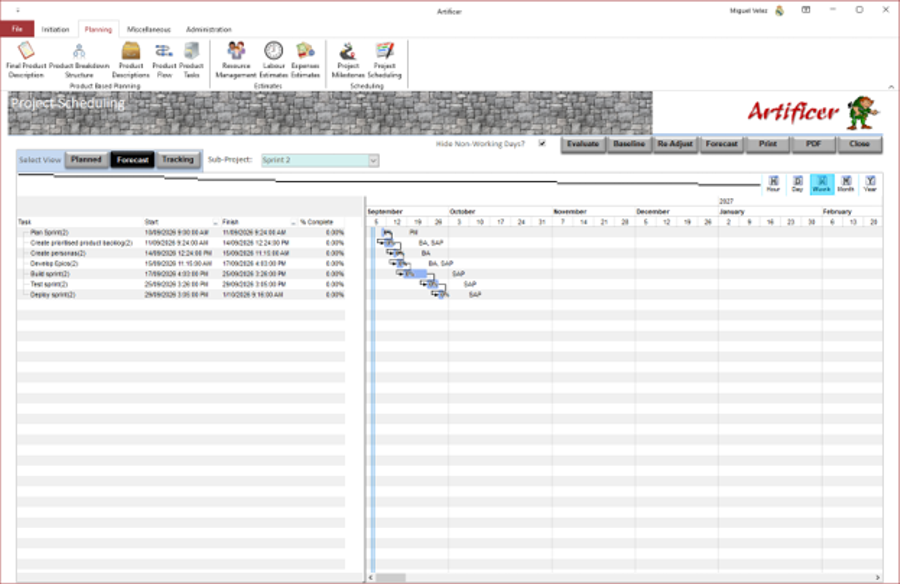The height and width of the screenshot is (584, 900).
Task: Select the Test sprint(2) task row
Action: [181, 284]
